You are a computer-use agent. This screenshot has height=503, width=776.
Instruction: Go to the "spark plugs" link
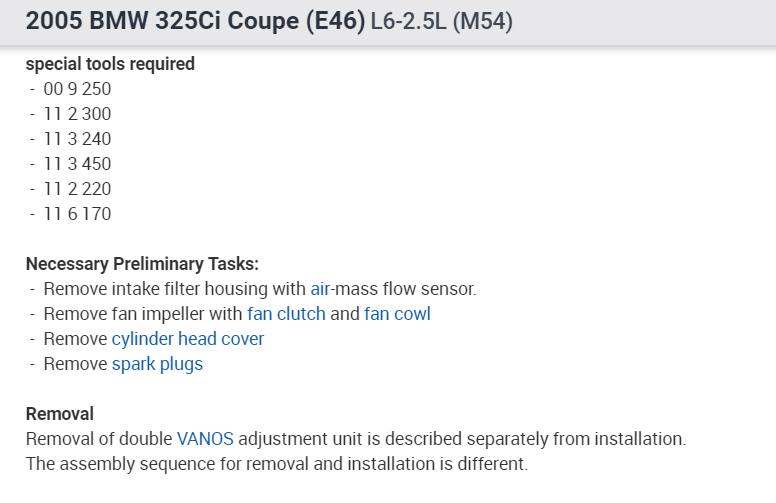(157, 364)
